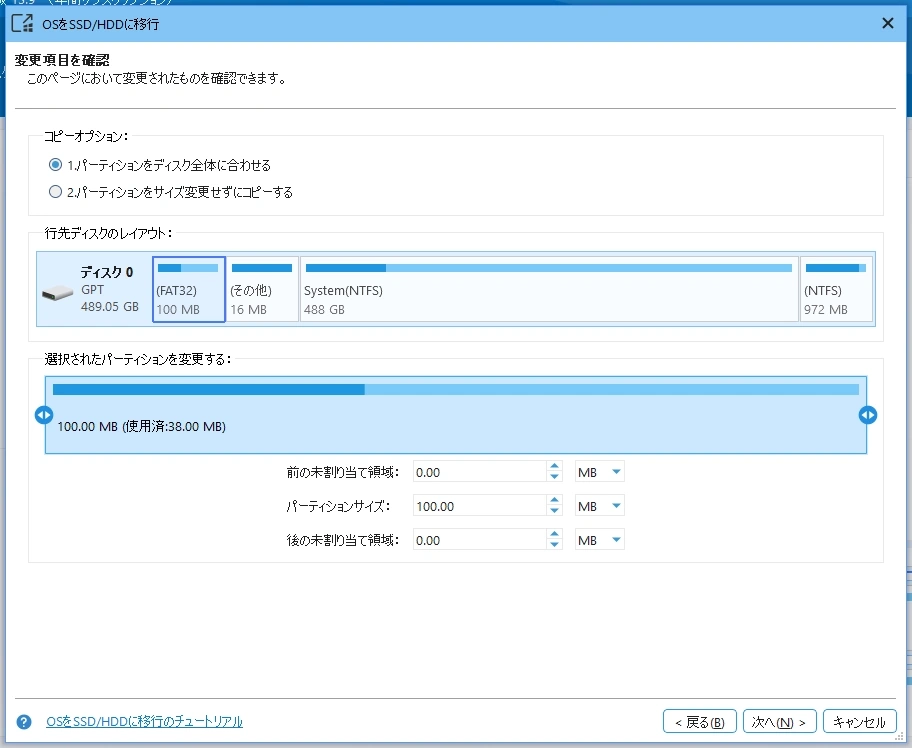Click the 戻る(B) back button
912x748 pixels.
(x=700, y=722)
